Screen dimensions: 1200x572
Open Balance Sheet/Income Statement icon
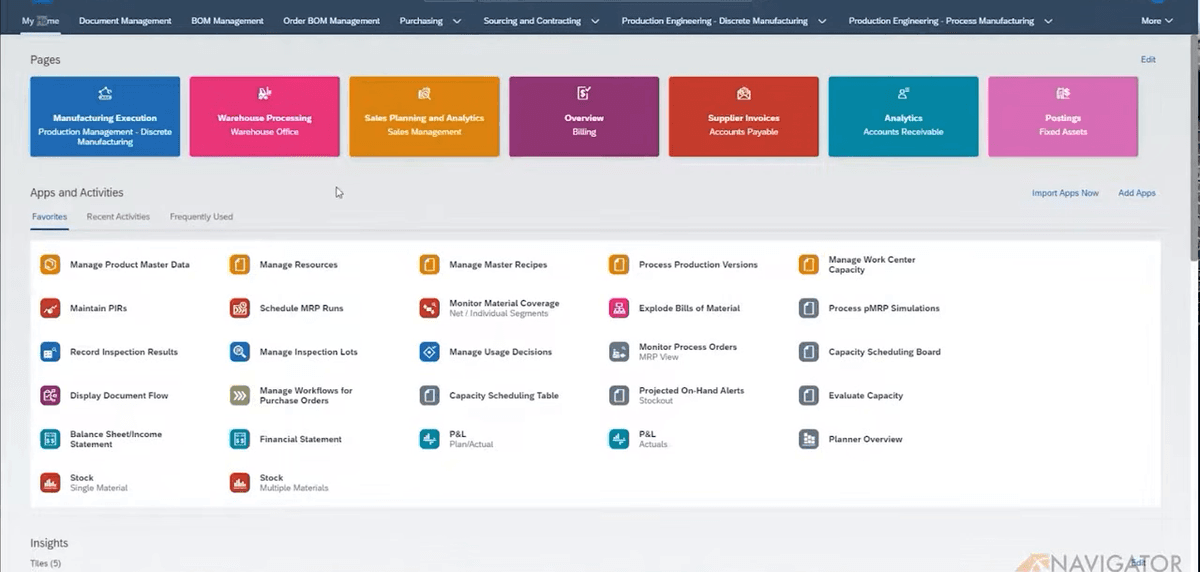(x=50, y=439)
